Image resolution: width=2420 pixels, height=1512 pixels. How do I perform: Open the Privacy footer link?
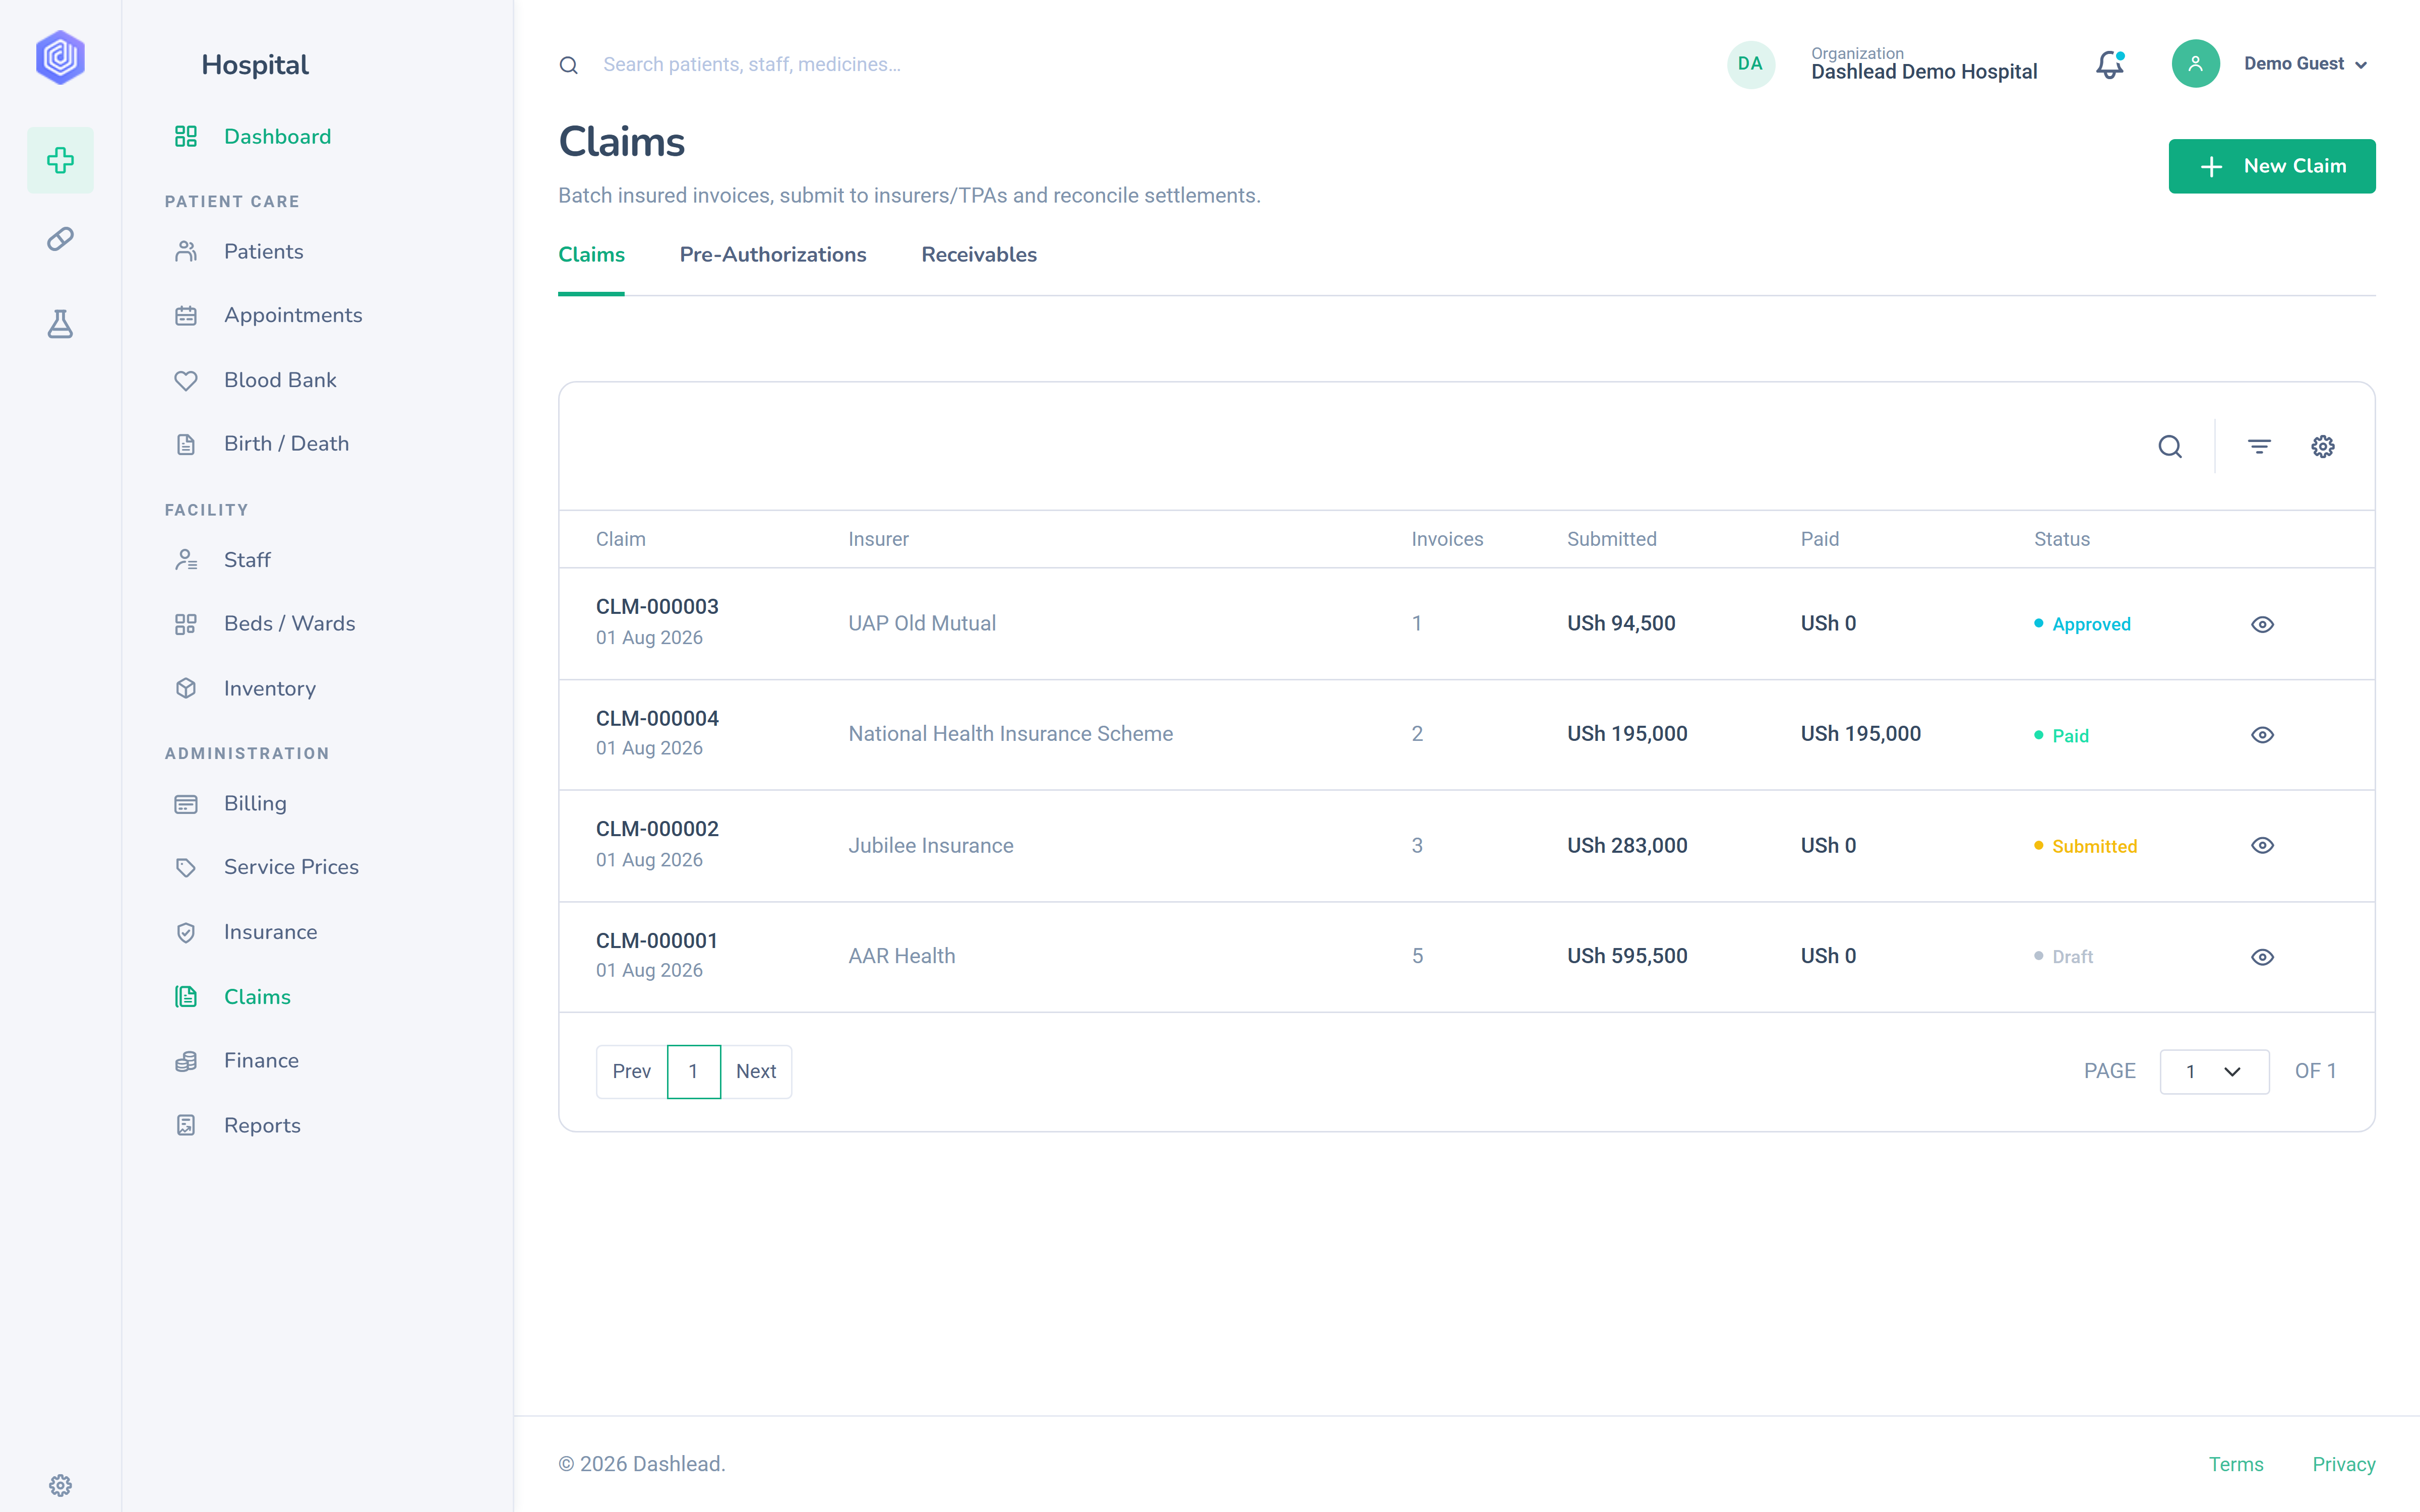pyautogui.click(x=2343, y=1464)
